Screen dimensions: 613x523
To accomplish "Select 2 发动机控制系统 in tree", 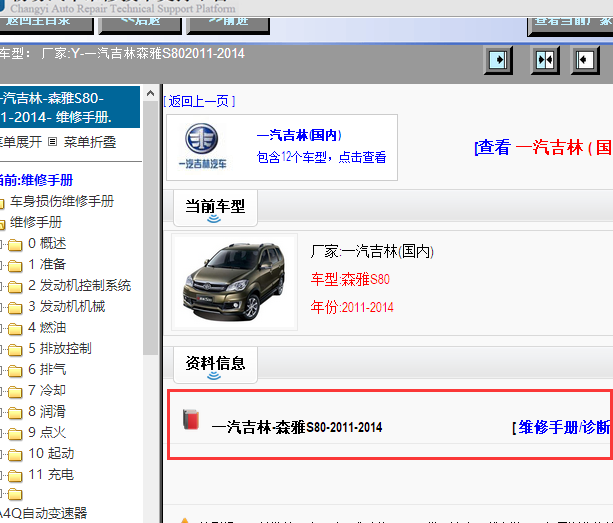I will (x=79, y=285).
